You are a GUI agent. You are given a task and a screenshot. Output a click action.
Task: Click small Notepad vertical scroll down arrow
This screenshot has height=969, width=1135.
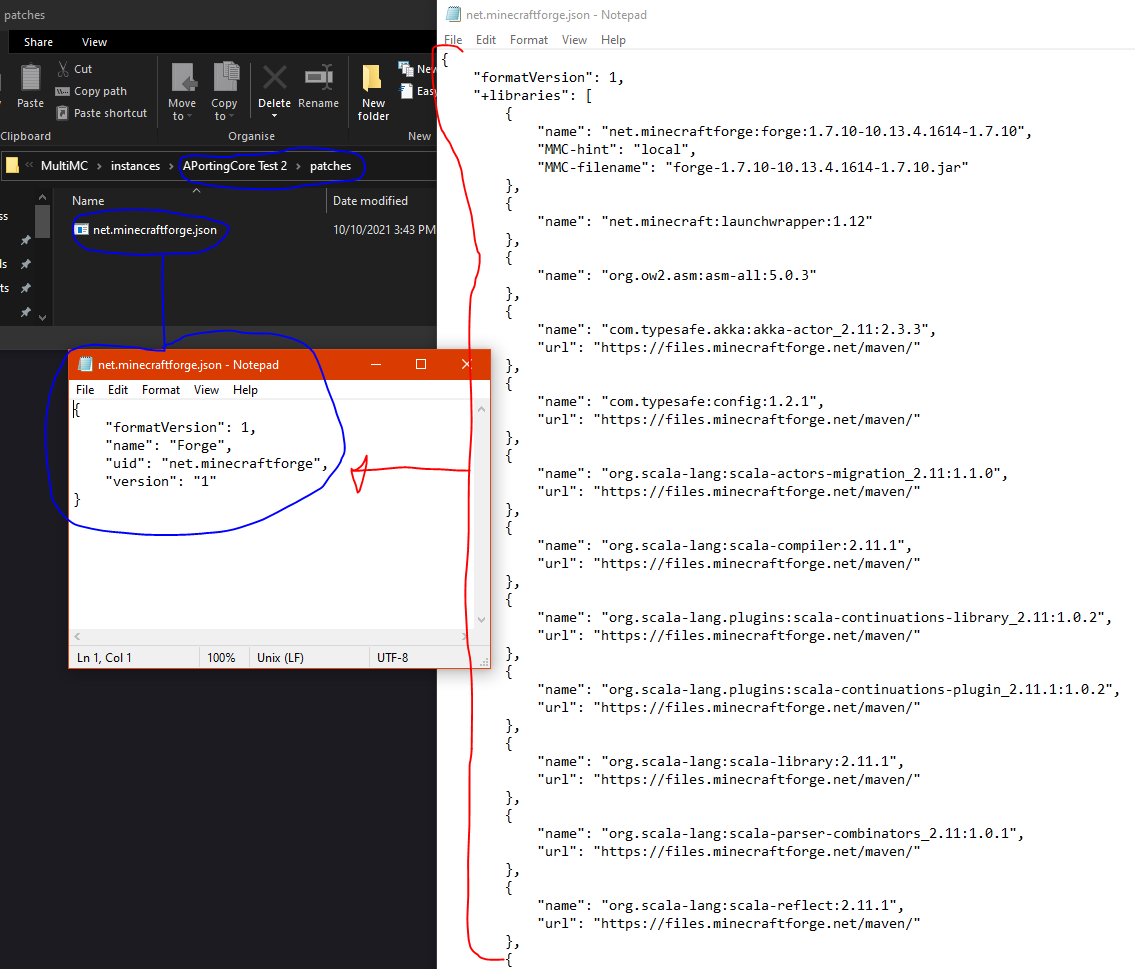[x=481, y=619]
